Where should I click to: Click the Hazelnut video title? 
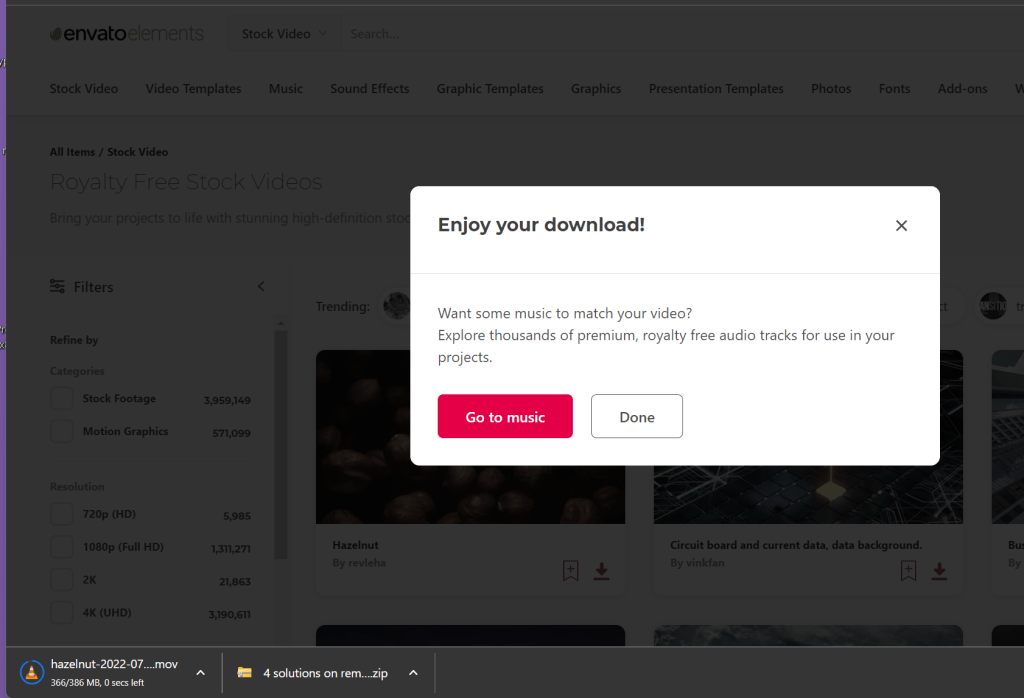(x=355, y=545)
